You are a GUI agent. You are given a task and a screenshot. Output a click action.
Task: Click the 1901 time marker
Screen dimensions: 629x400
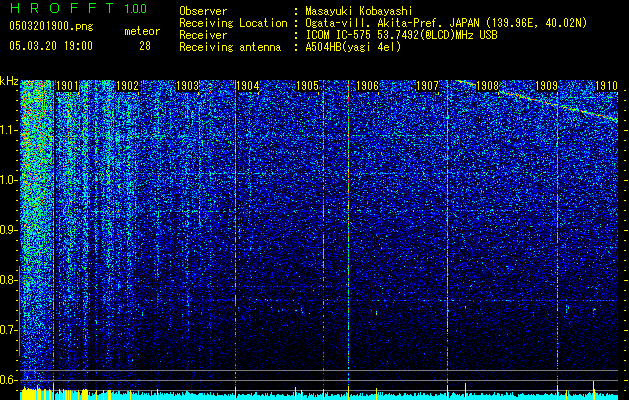point(67,86)
